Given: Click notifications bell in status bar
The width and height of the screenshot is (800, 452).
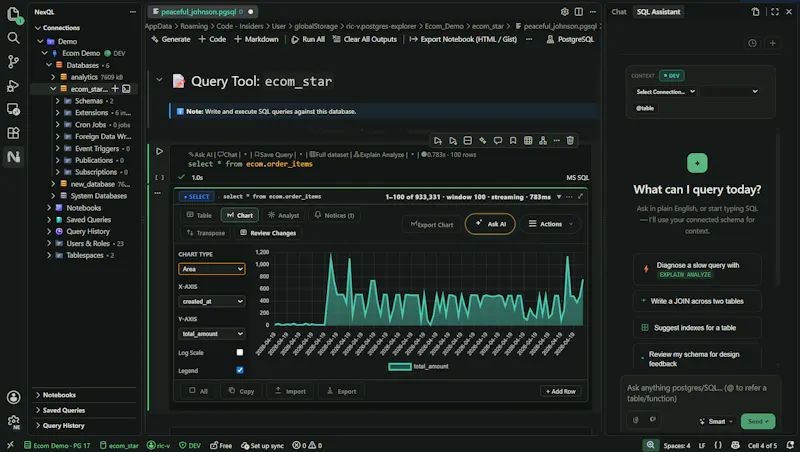Looking at the screenshot, I should tap(790, 445).
